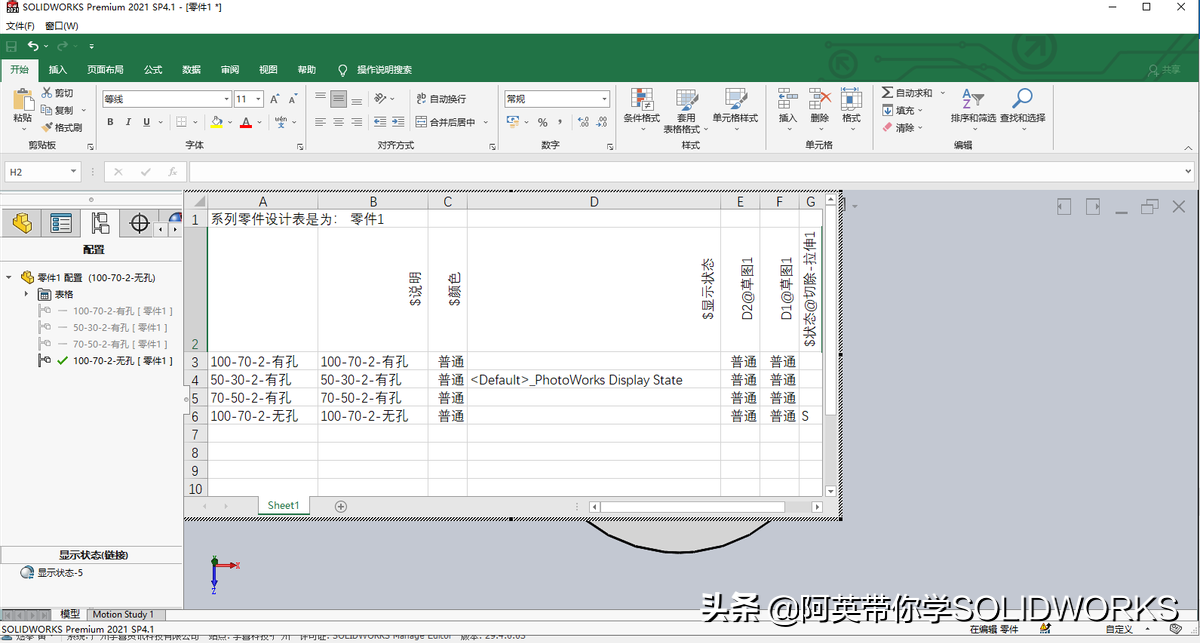Open the Motion Study 1 tab
The image size is (1200, 643).
click(x=123, y=614)
